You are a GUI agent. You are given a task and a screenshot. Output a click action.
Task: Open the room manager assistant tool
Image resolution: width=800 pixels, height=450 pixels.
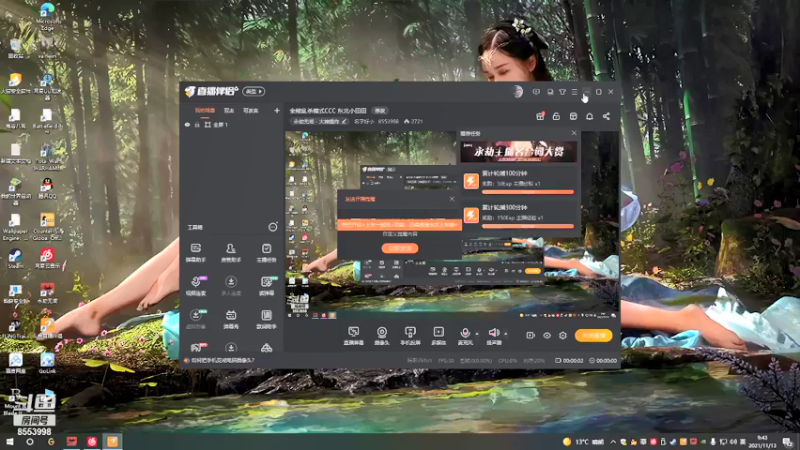click(231, 253)
